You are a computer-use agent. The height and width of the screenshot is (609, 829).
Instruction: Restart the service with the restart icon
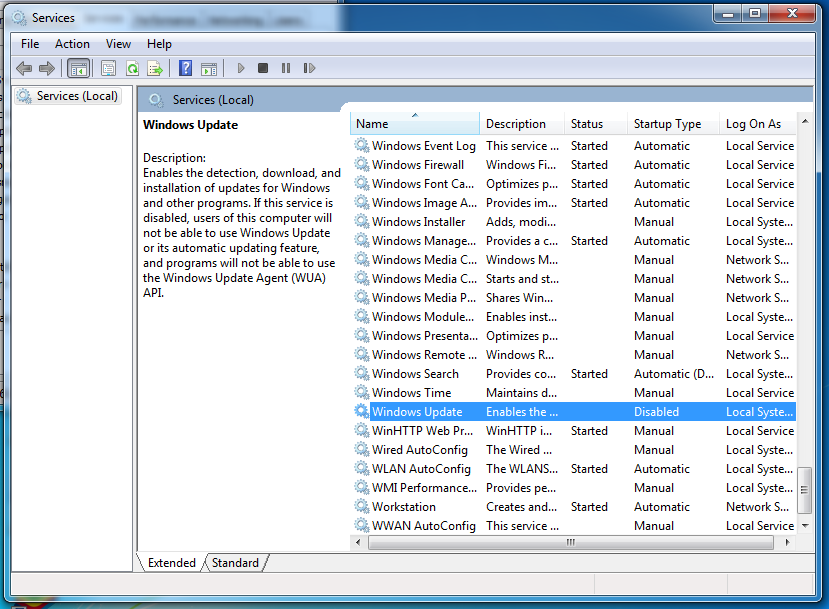click(x=309, y=68)
